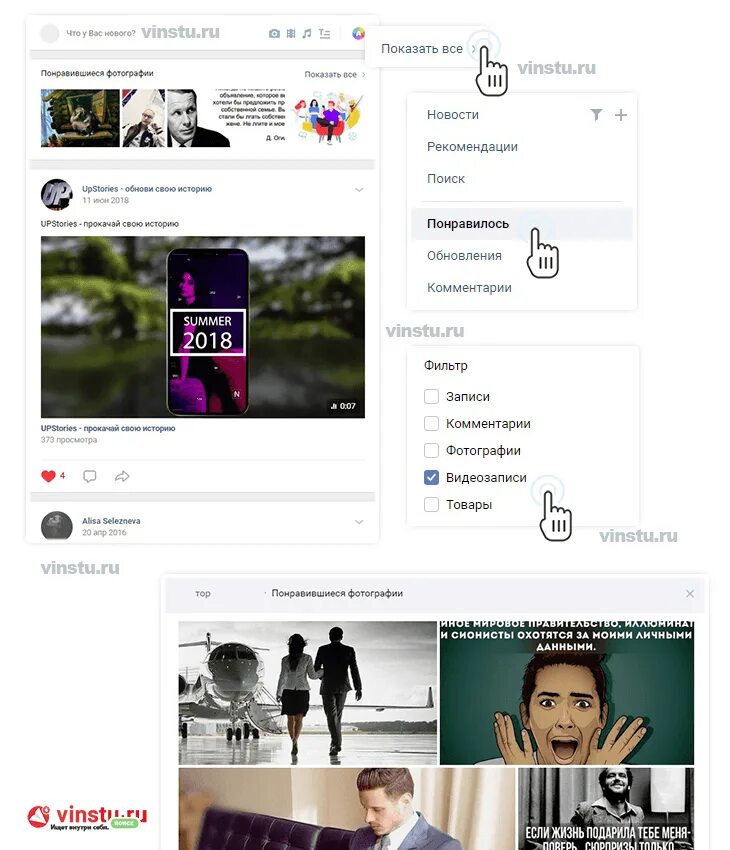Open the UpStories - обнови свою историю link

tap(147, 189)
